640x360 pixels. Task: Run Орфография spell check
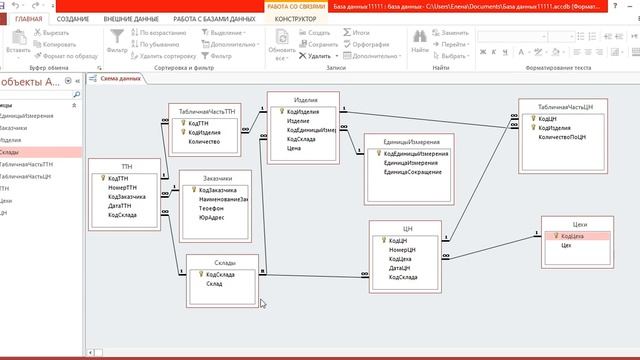point(366,44)
